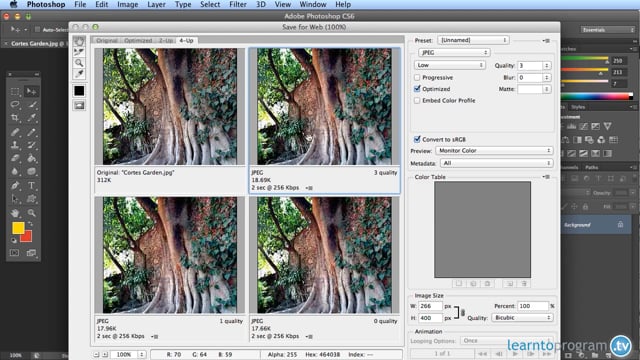
Task: Select the Slice Select tool in Save for Web
Action: pos(79,52)
